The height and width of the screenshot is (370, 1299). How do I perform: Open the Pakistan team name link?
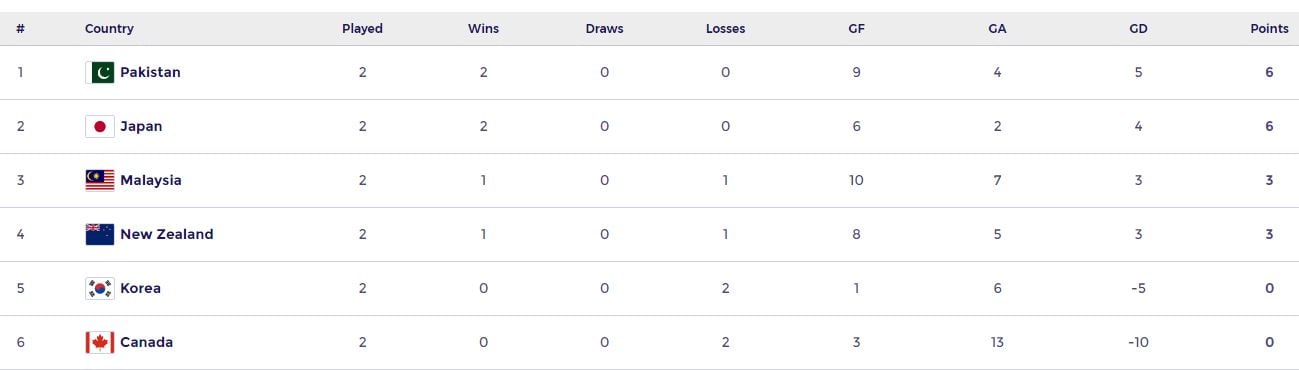(150, 72)
